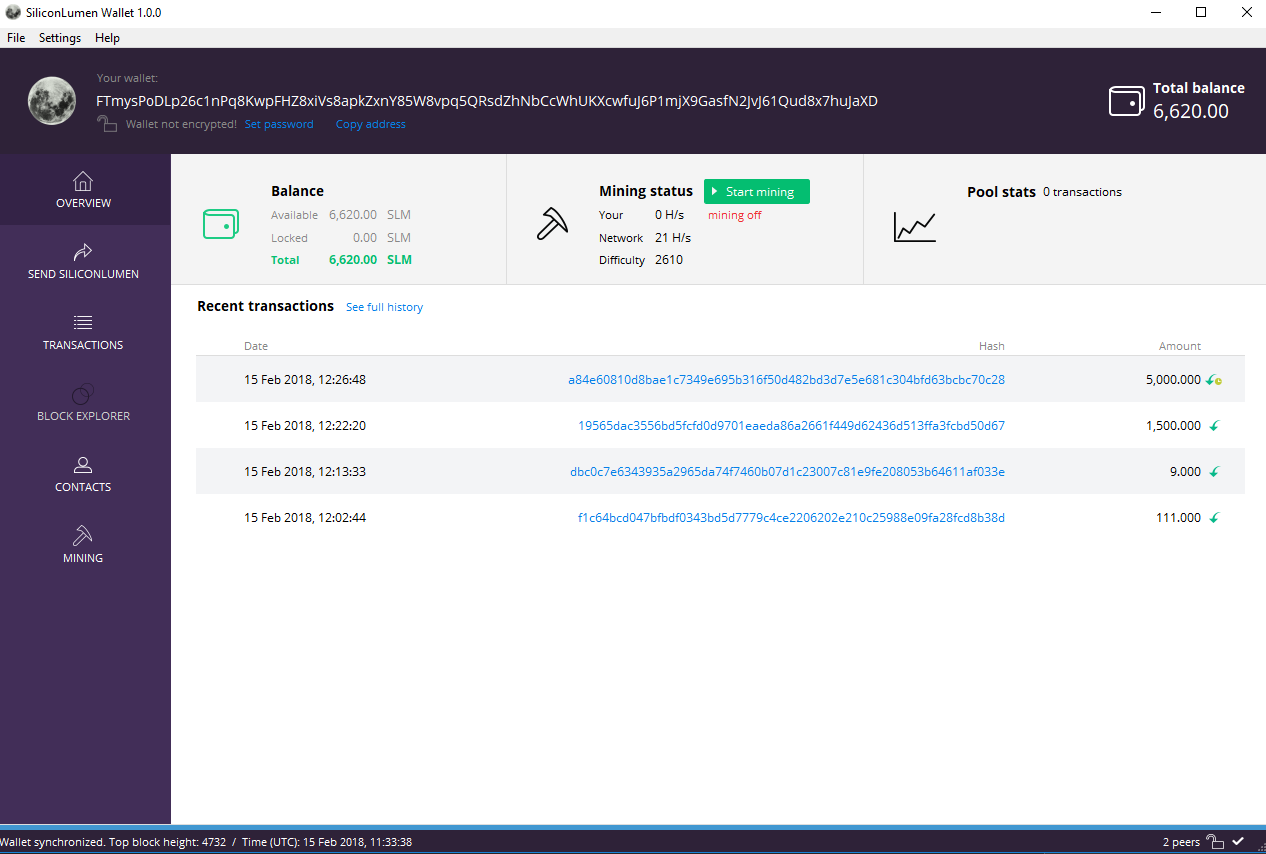Click the green wallet balance card icon
The height and width of the screenshot is (854, 1266).
[221, 224]
